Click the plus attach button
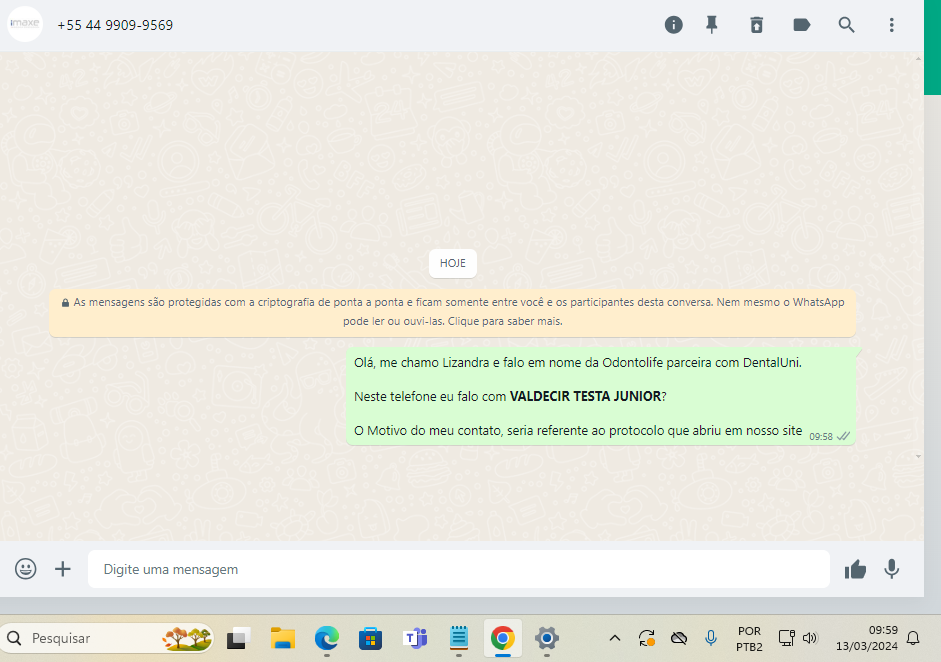 point(62,568)
